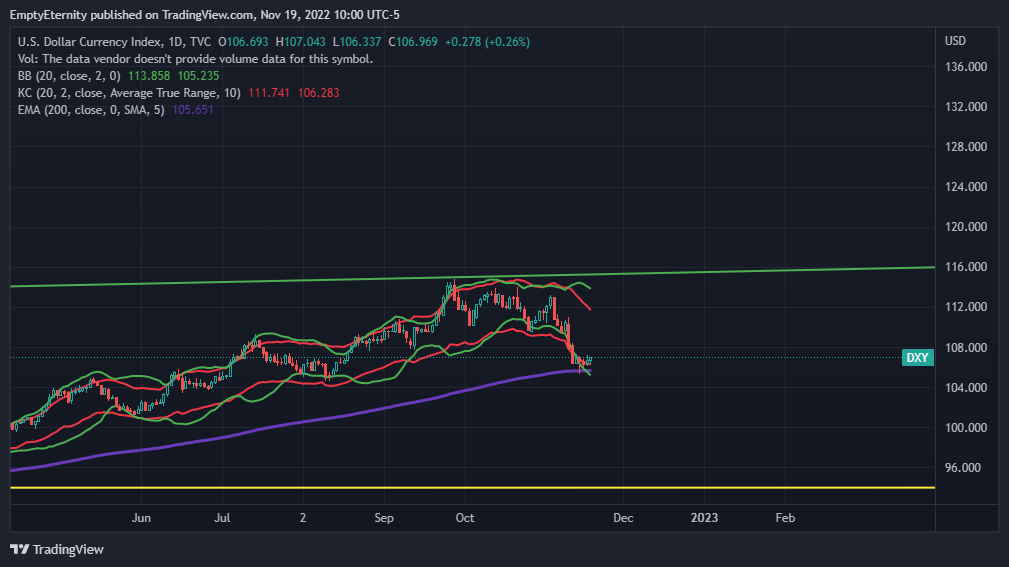
Task: Click the BB upper value 113.858
Action: tap(149, 76)
